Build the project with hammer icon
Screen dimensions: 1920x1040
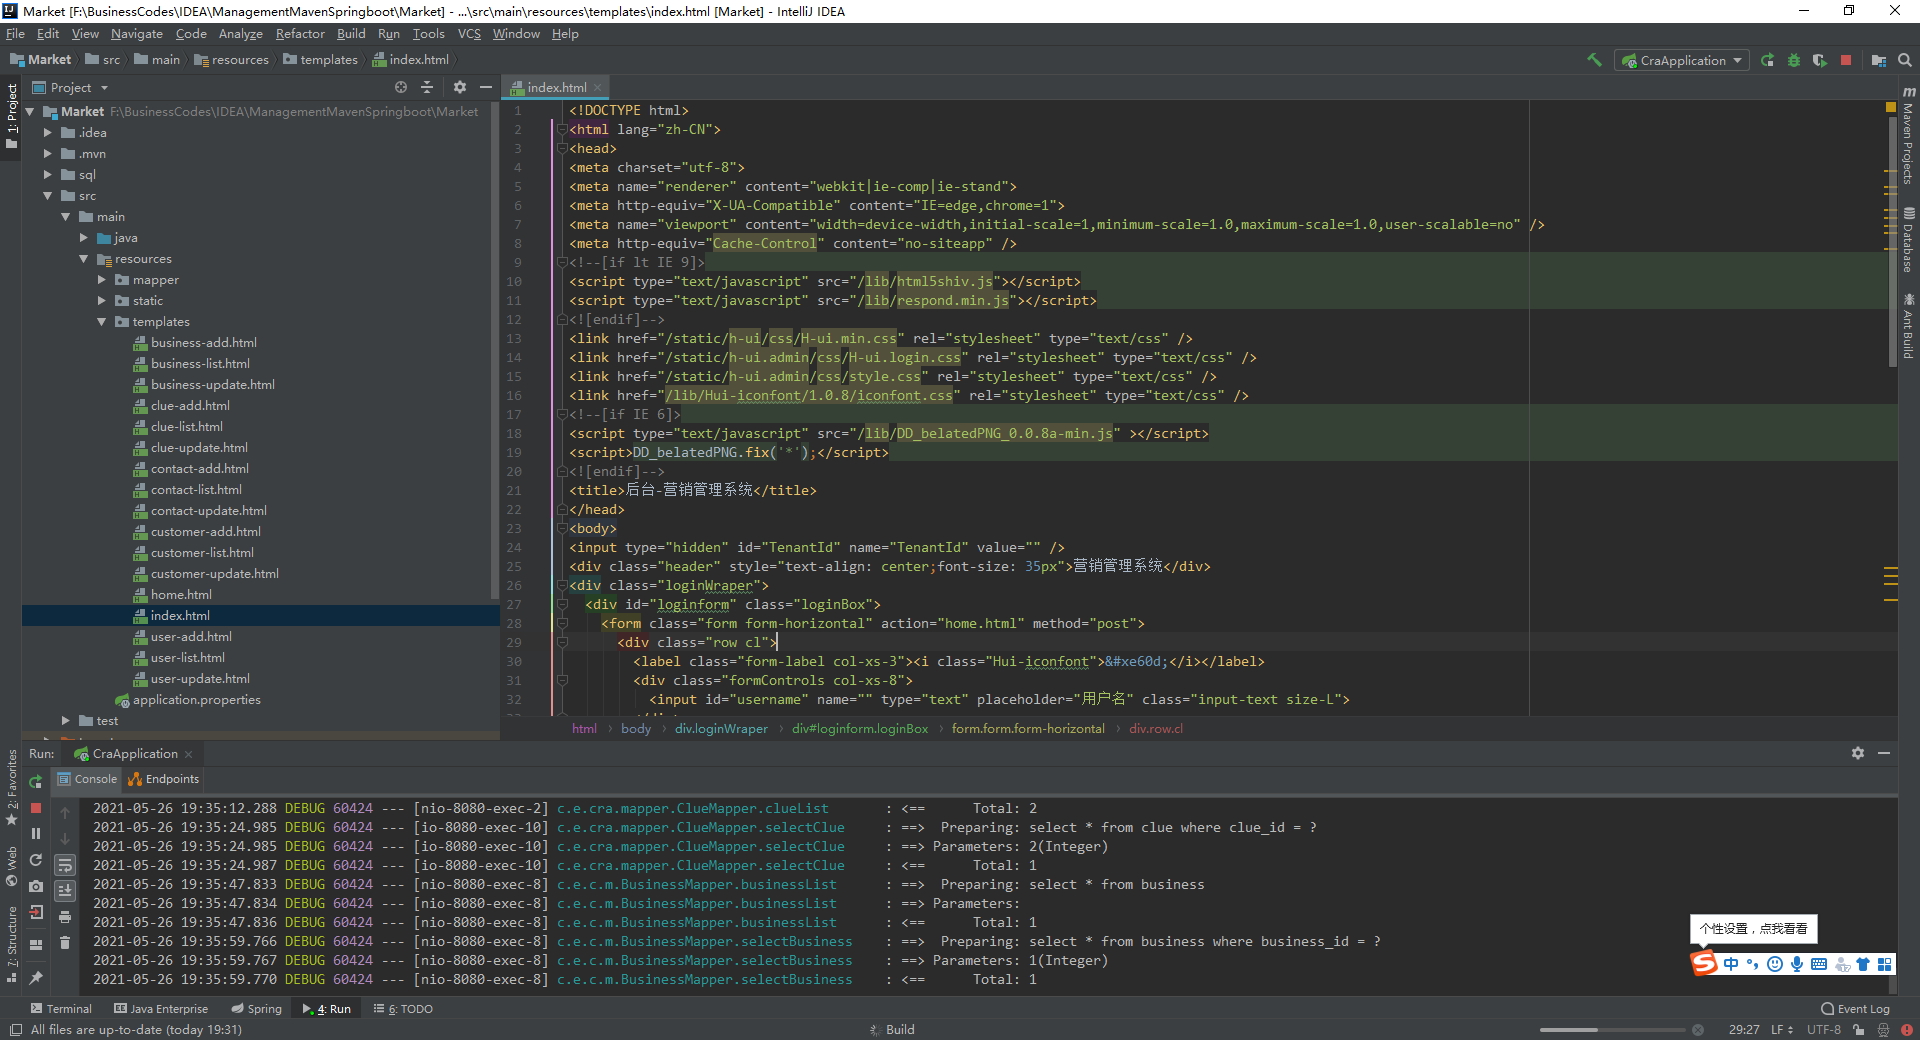tap(1594, 60)
